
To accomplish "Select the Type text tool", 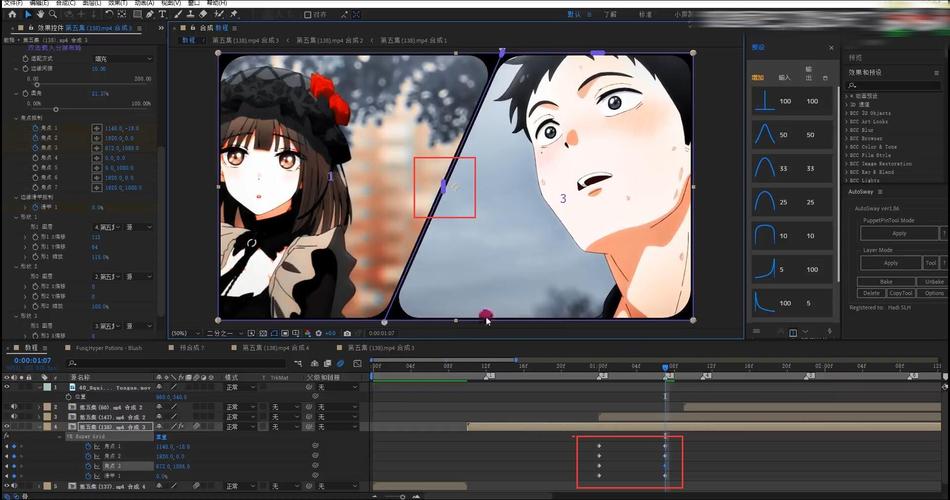I will (x=162, y=14).
